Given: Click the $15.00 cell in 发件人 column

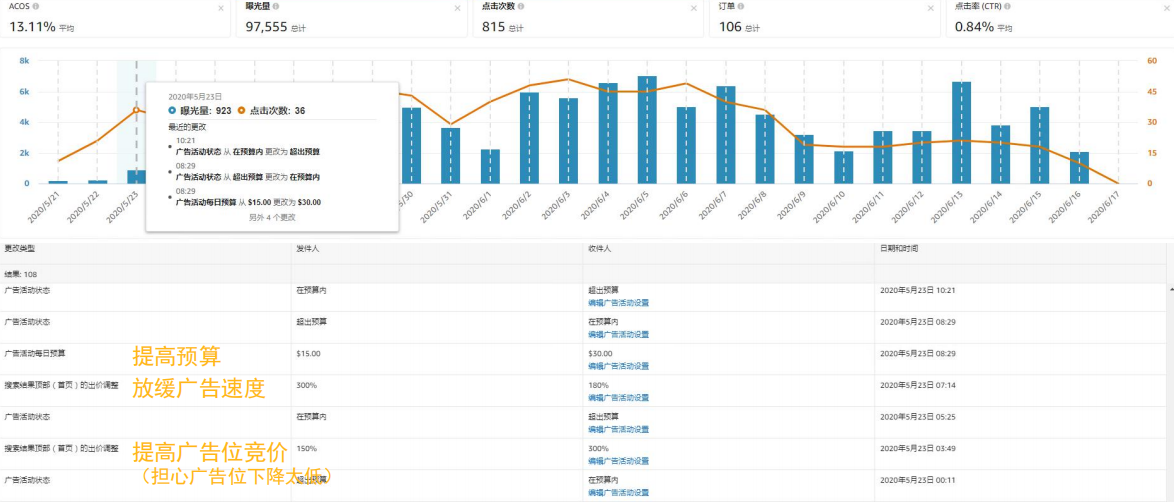Looking at the screenshot, I should click(x=308, y=352).
